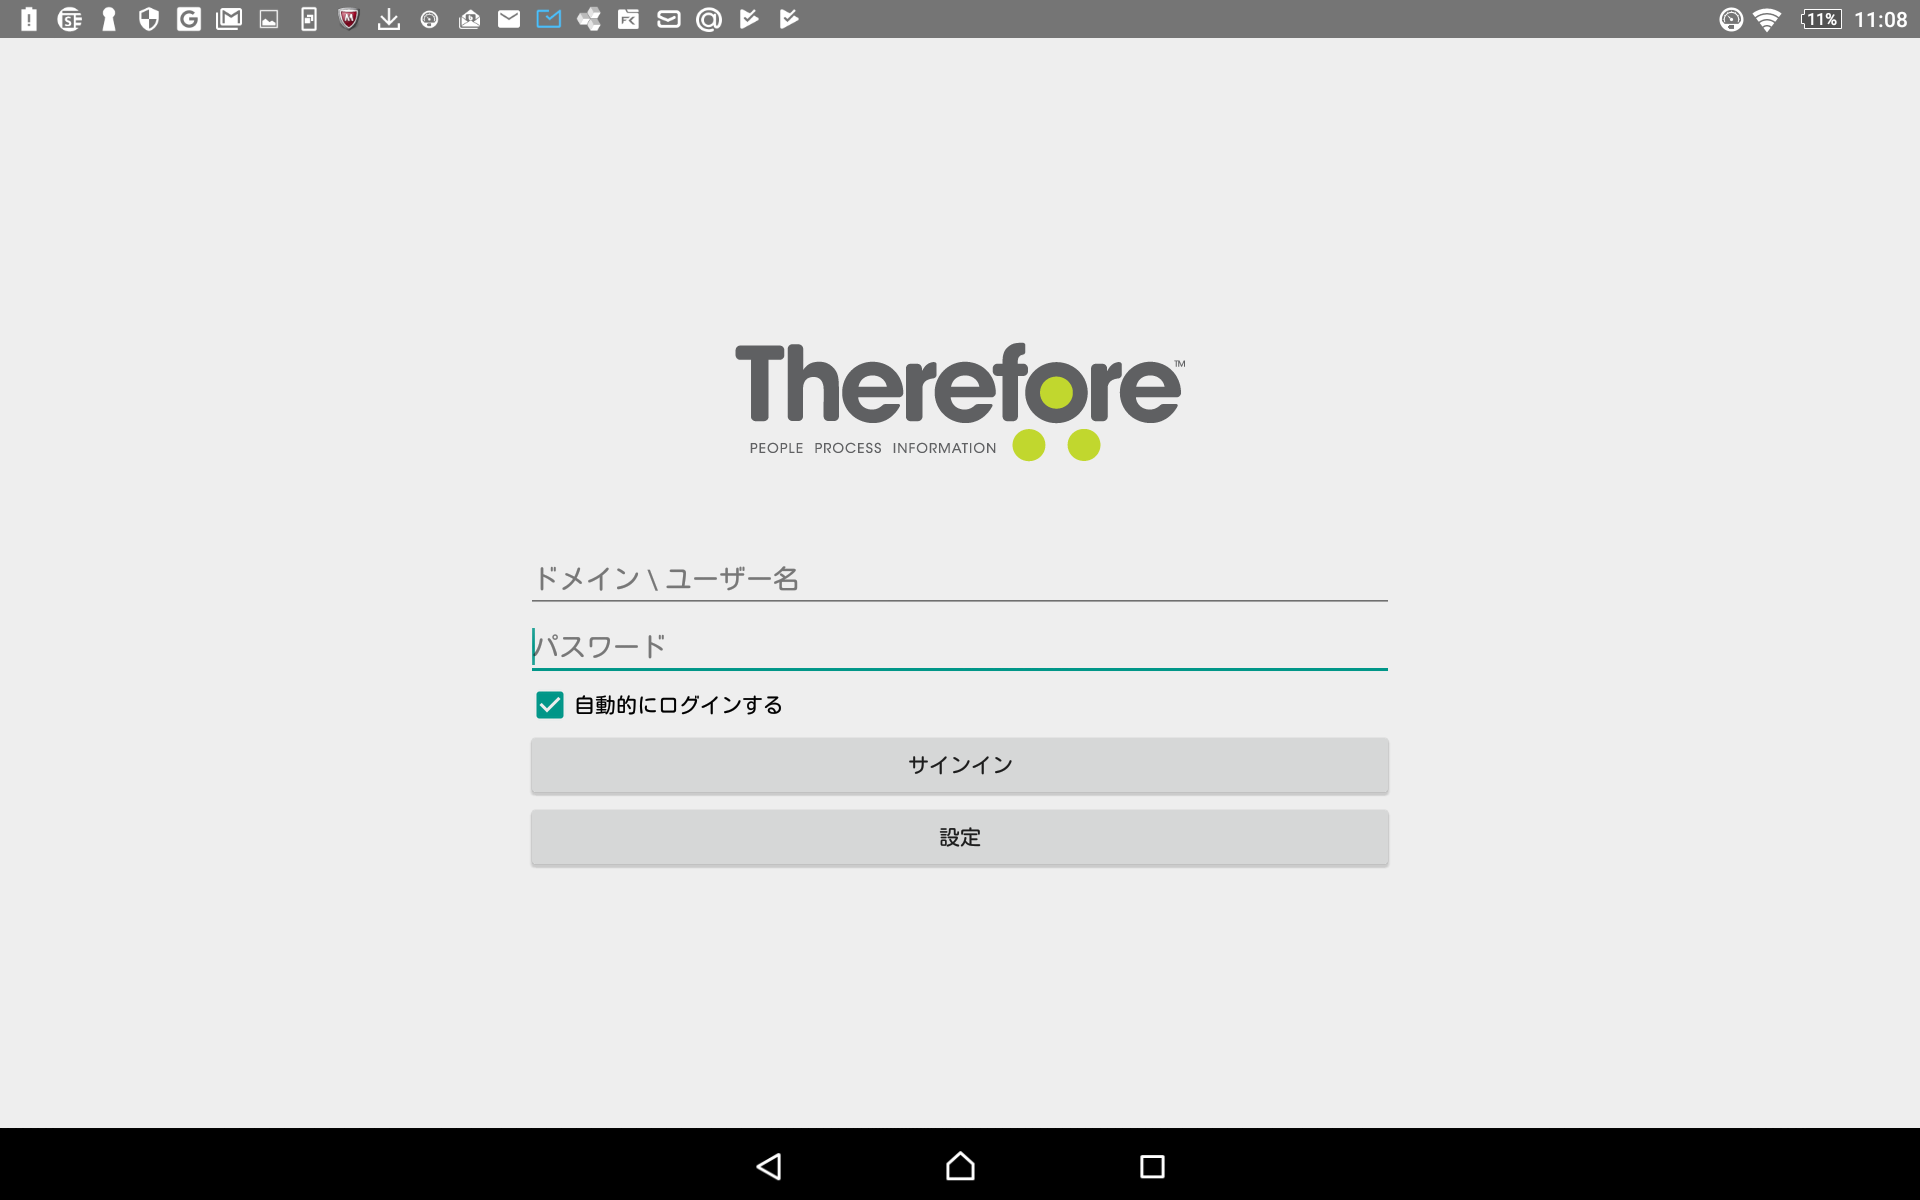Viewport: 1920px width, 1200px height.
Task: Tap the solid white mail envelope icon
Action: click(x=509, y=19)
